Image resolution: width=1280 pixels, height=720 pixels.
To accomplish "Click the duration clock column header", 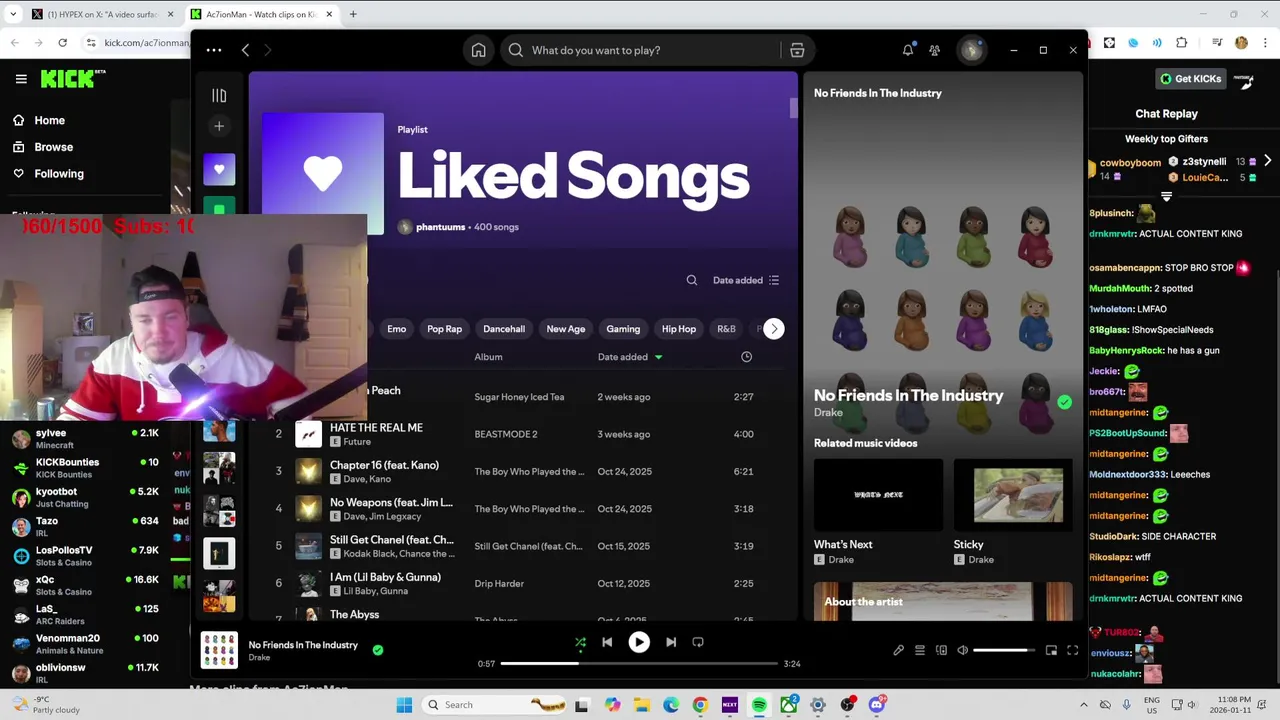I will coord(746,357).
